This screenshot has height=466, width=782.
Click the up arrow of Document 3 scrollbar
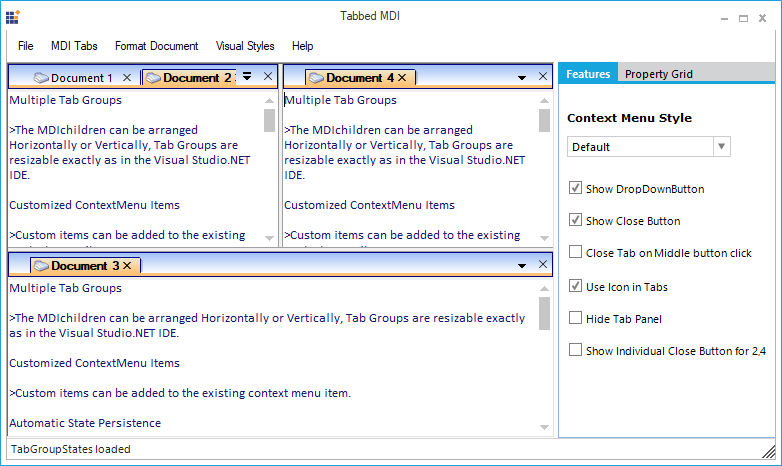[544, 289]
